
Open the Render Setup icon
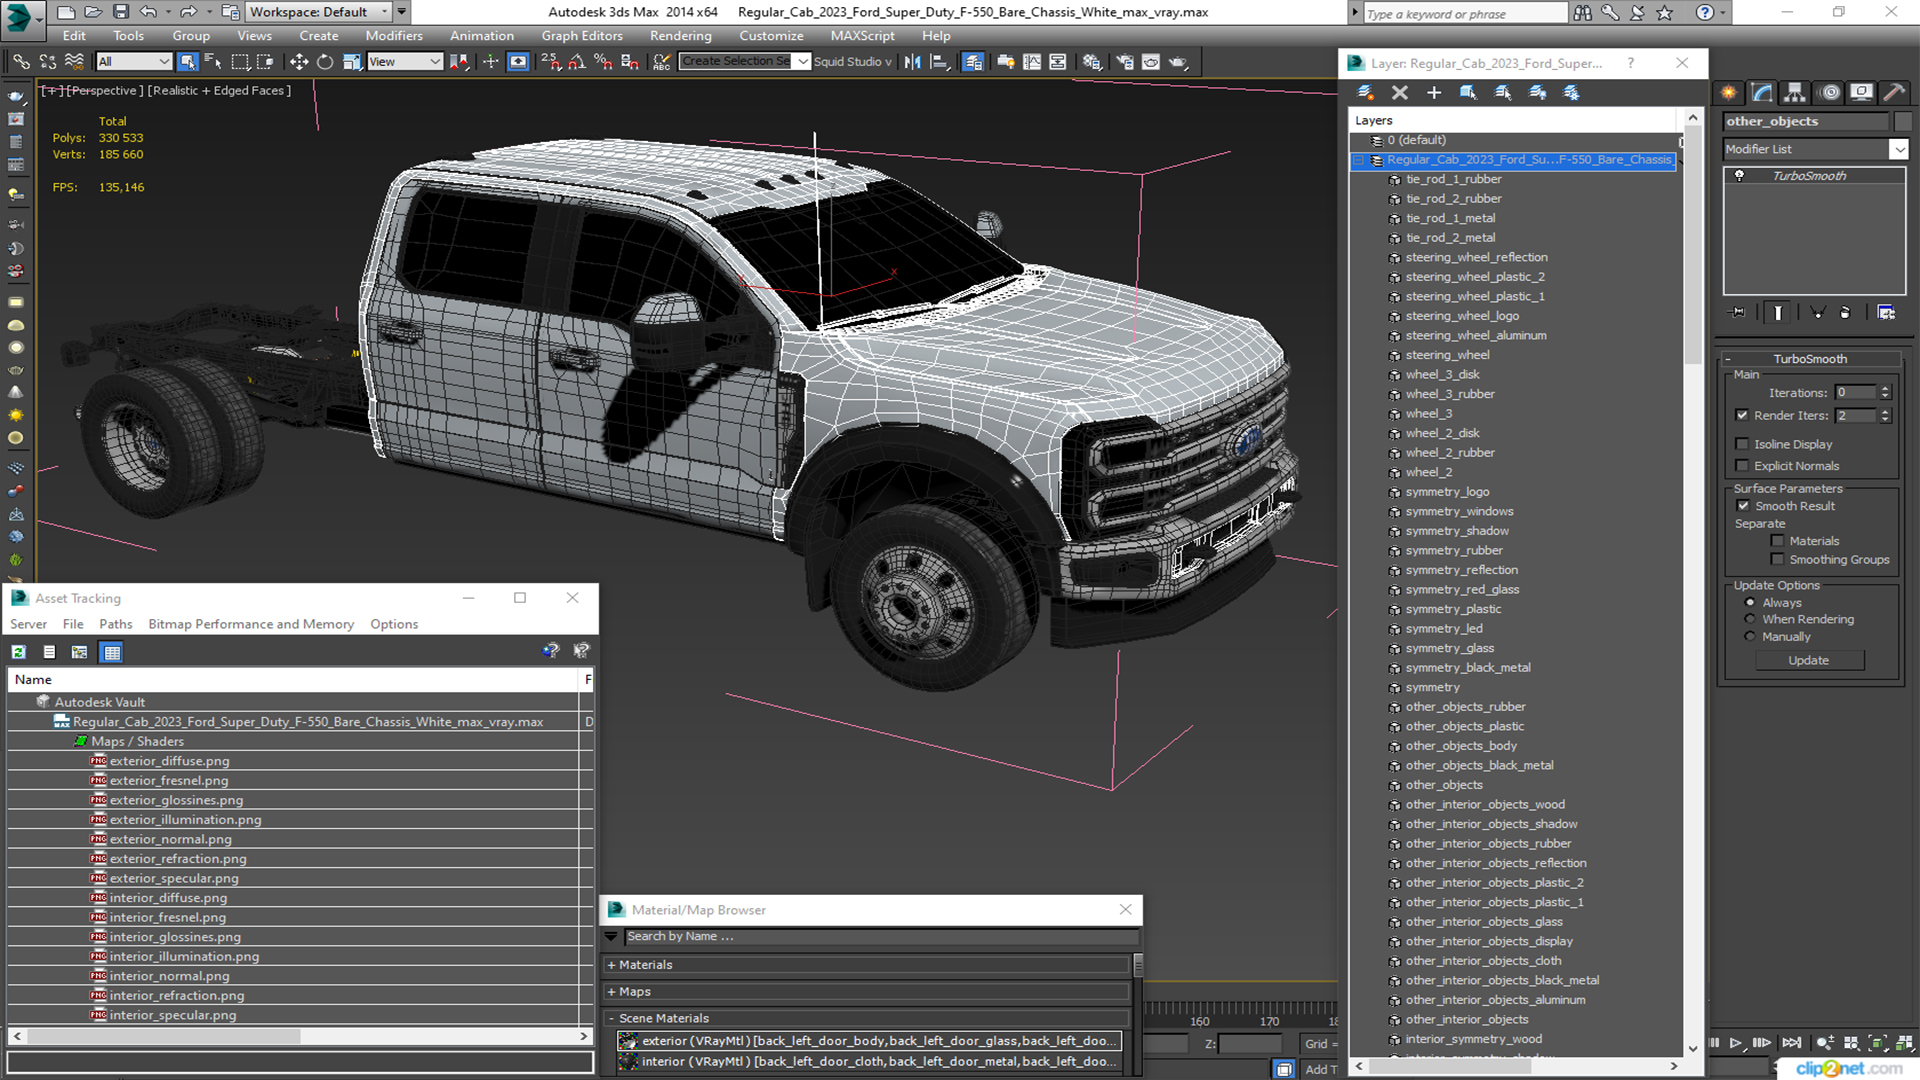point(1125,62)
